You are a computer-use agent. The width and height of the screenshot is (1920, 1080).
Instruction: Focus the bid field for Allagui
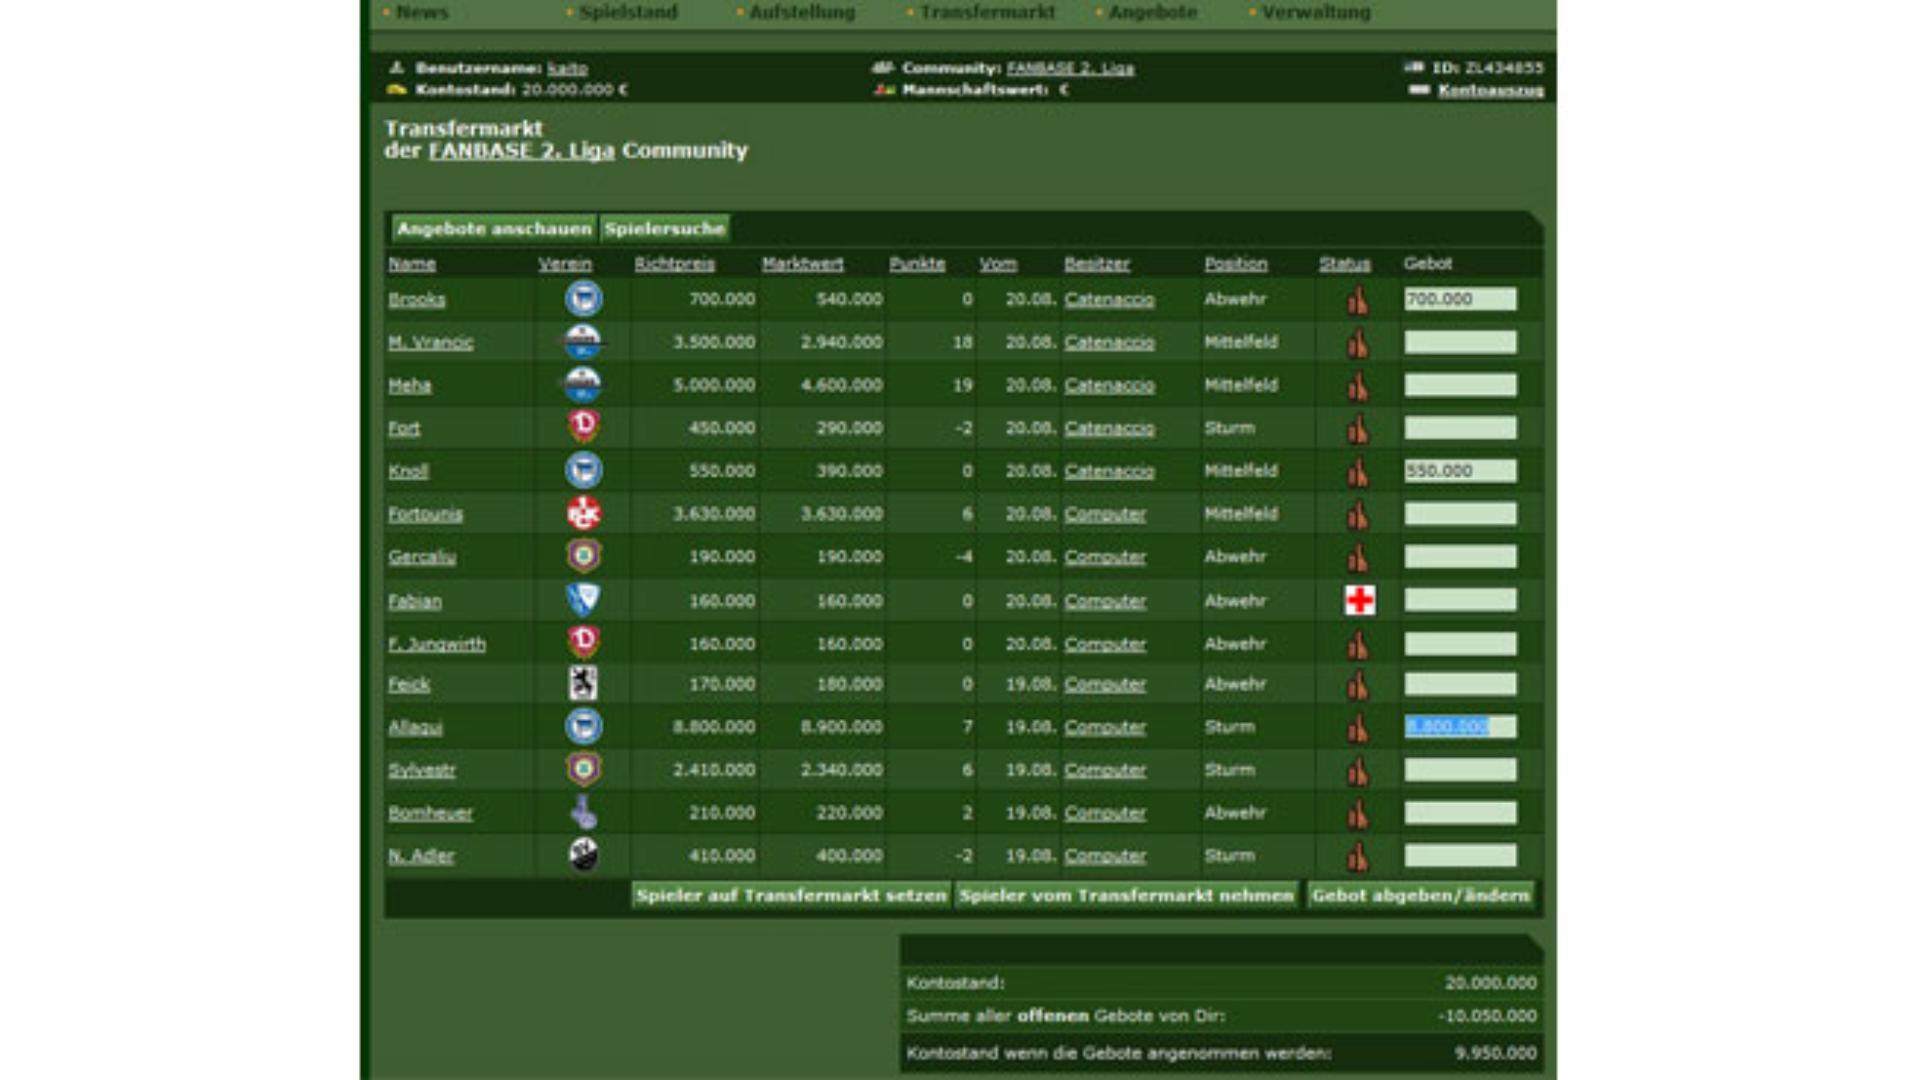[x=1460, y=727]
